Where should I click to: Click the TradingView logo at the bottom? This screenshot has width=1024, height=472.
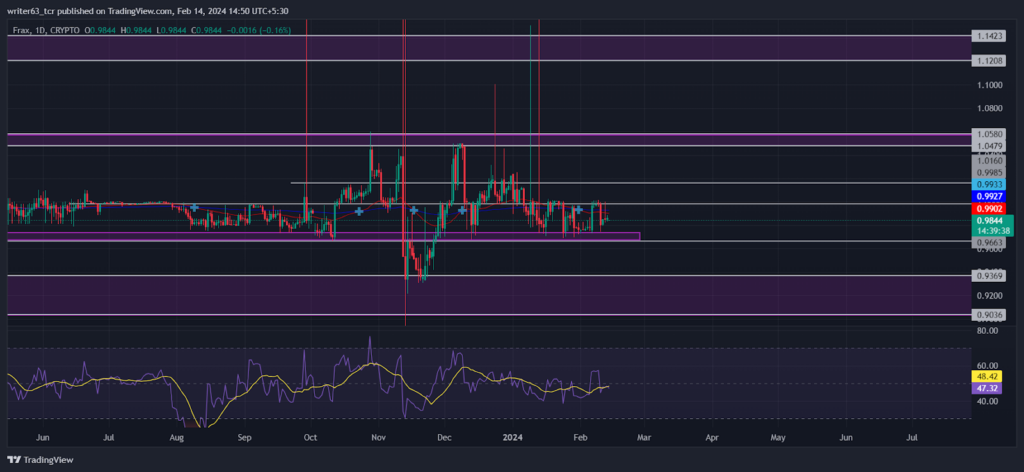click(41, 460)
